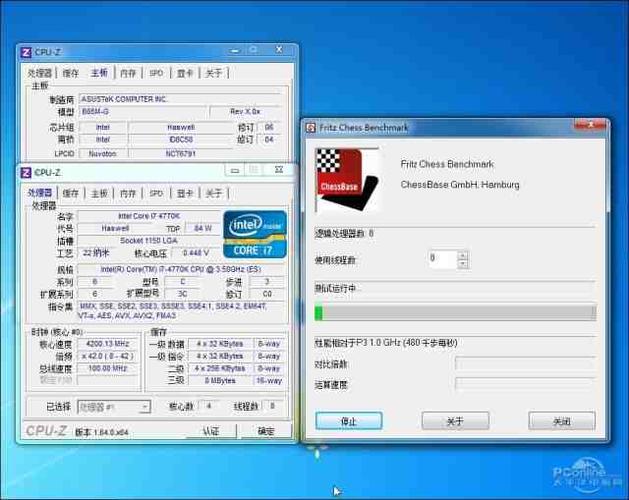Click the CPU-Z logo icon in back window title
The width and height of the screenshot is (629, 500).
pos(26,52)
